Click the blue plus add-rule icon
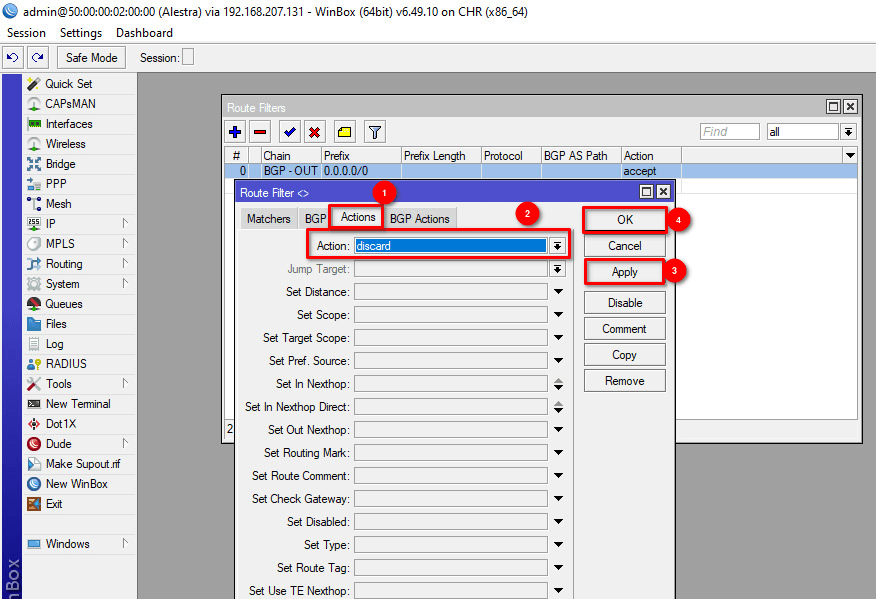This screenshot has height=599, width=876. click(x=235, y=131)
